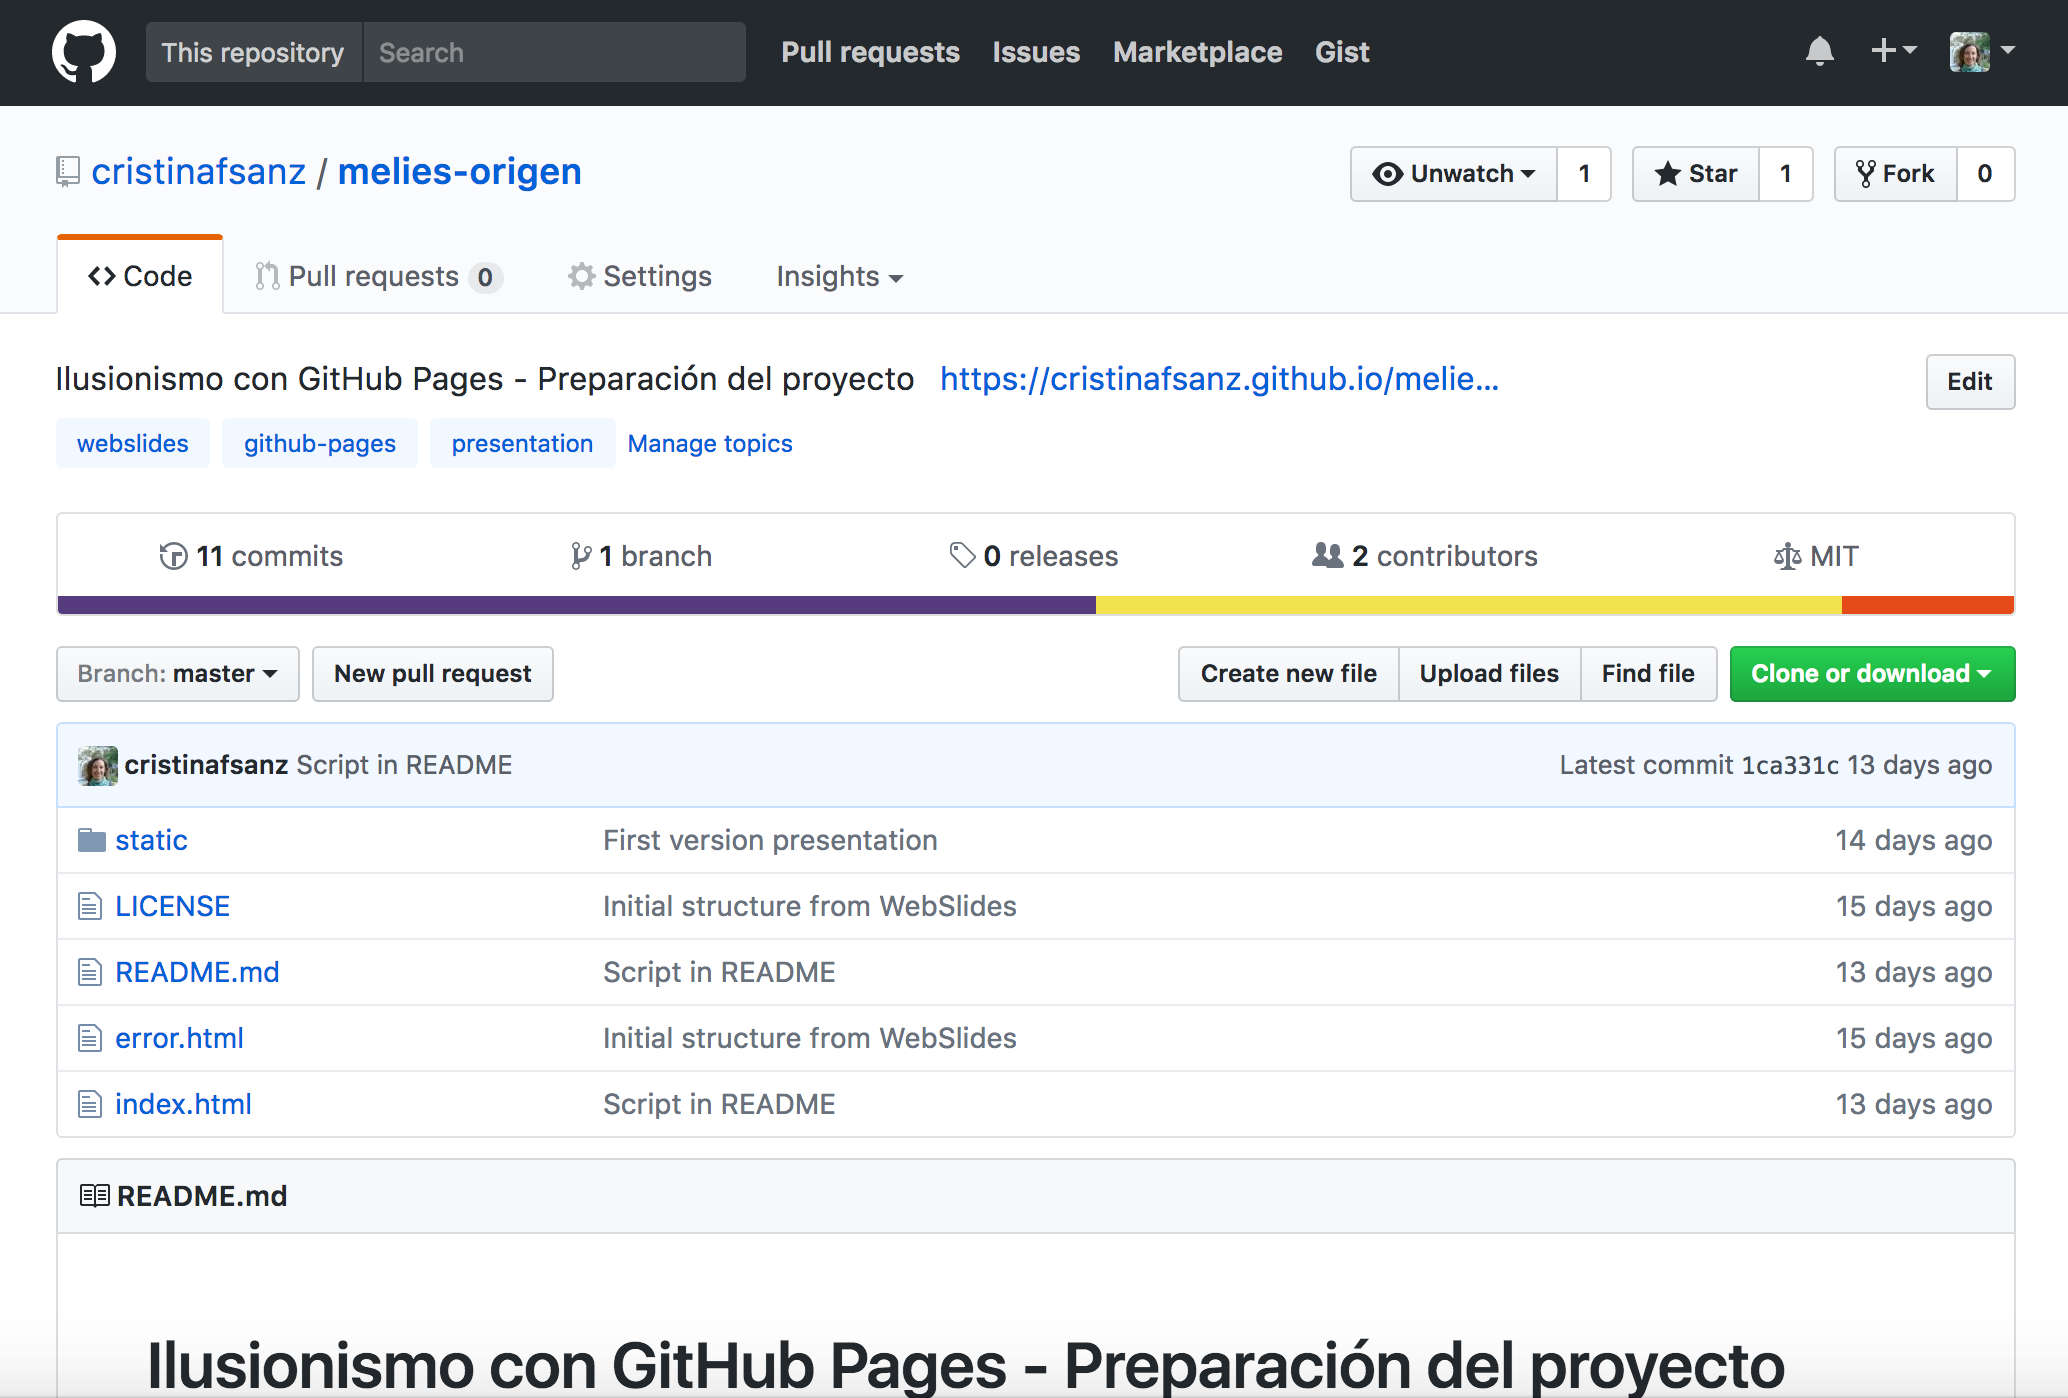Unwatch the repository via Unwatch dropdown
The width and height of the screenshot is (2068, 1398).
(1454, 174)
